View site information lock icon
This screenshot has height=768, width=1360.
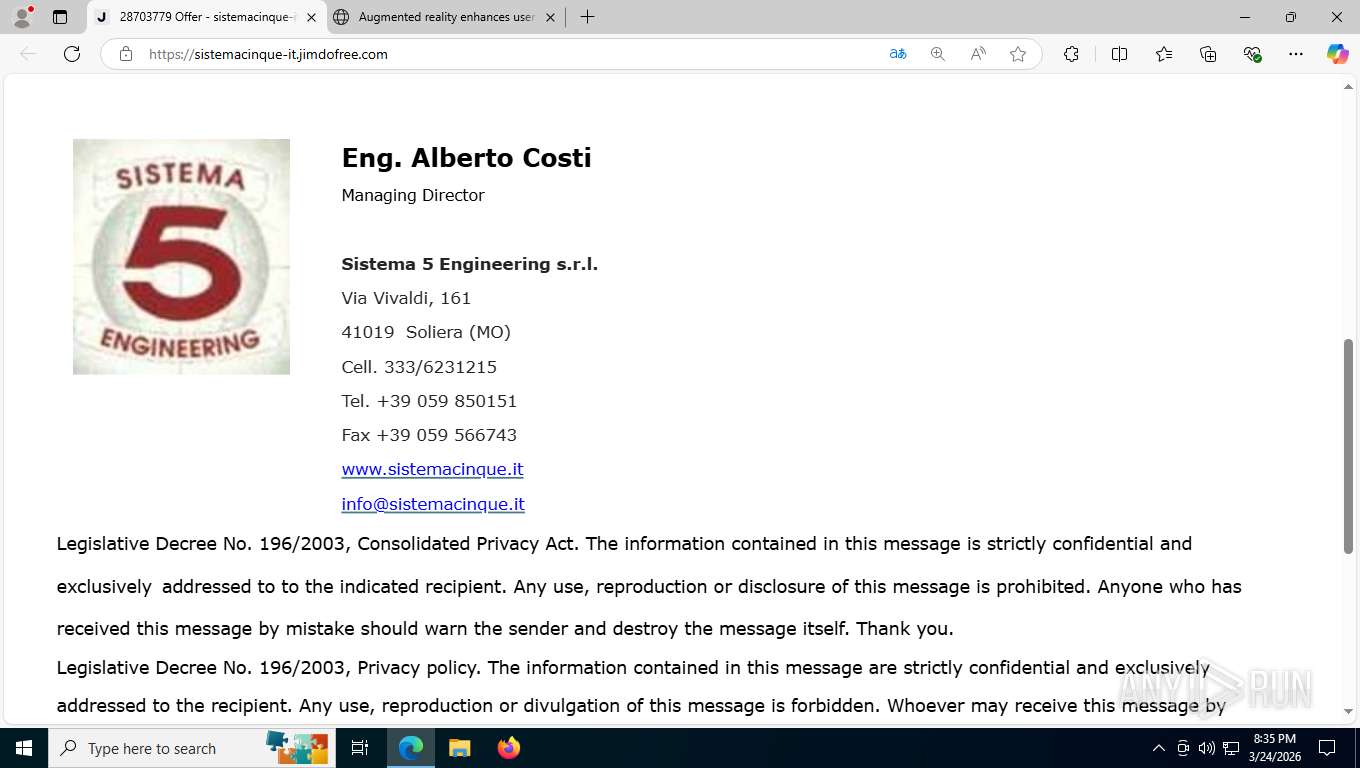[126, 54]
